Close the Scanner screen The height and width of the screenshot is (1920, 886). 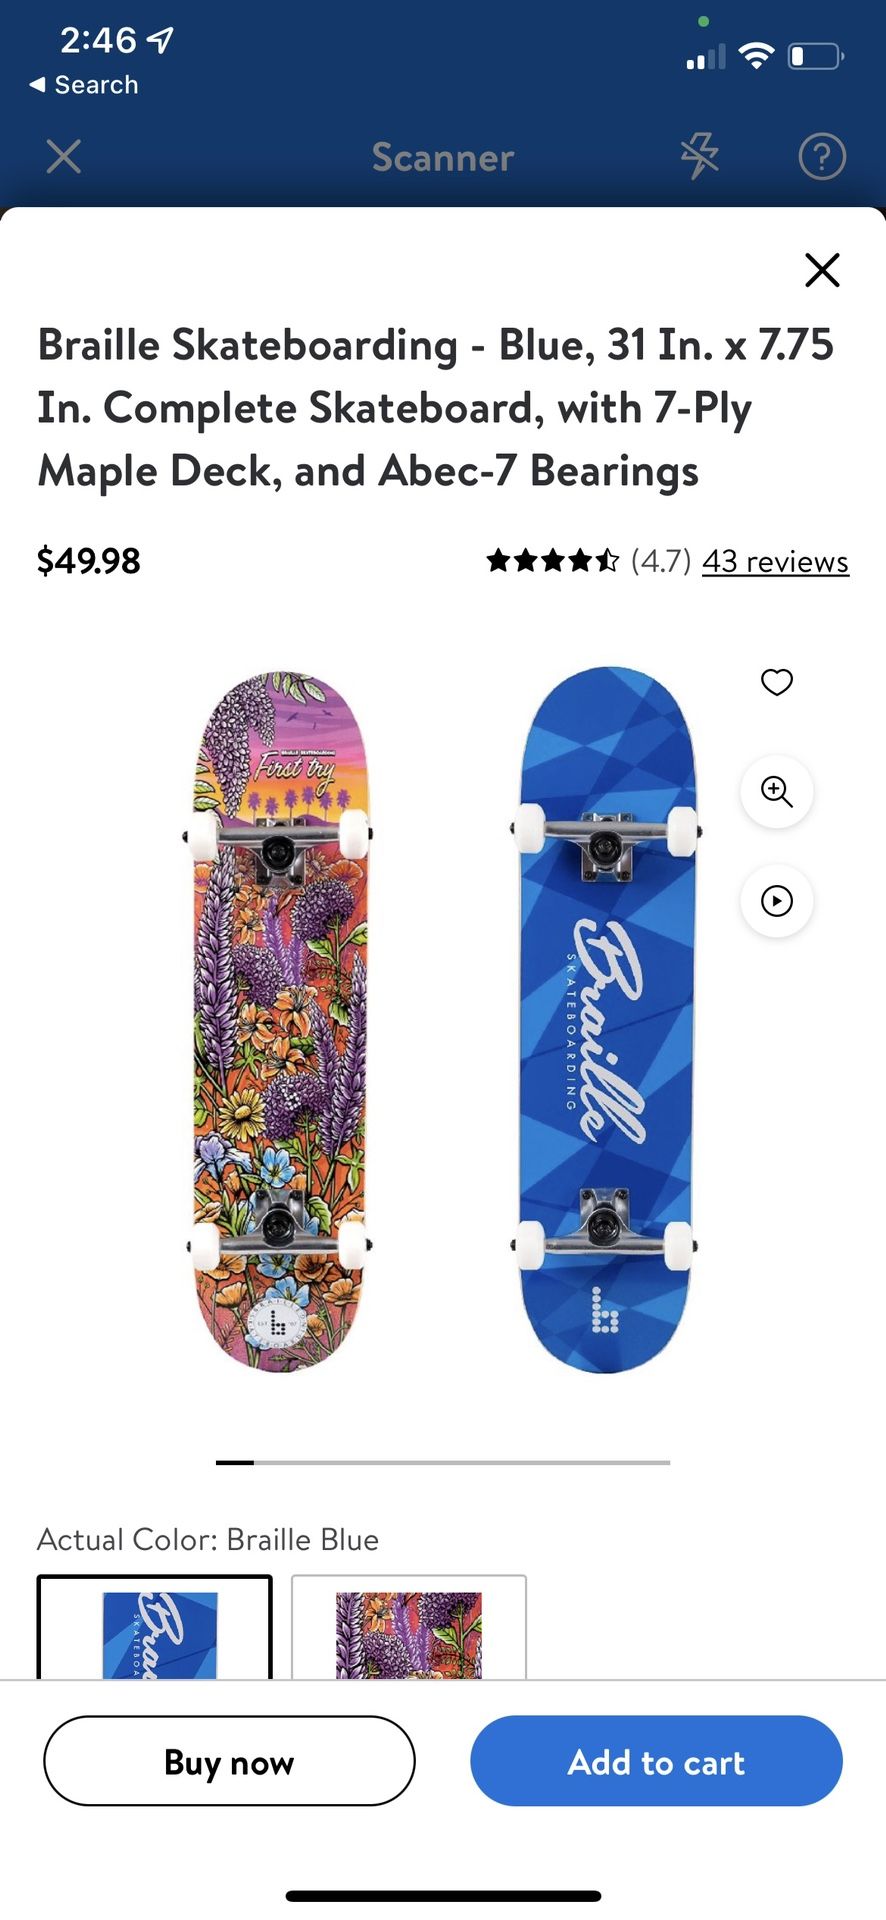point(64,157)
